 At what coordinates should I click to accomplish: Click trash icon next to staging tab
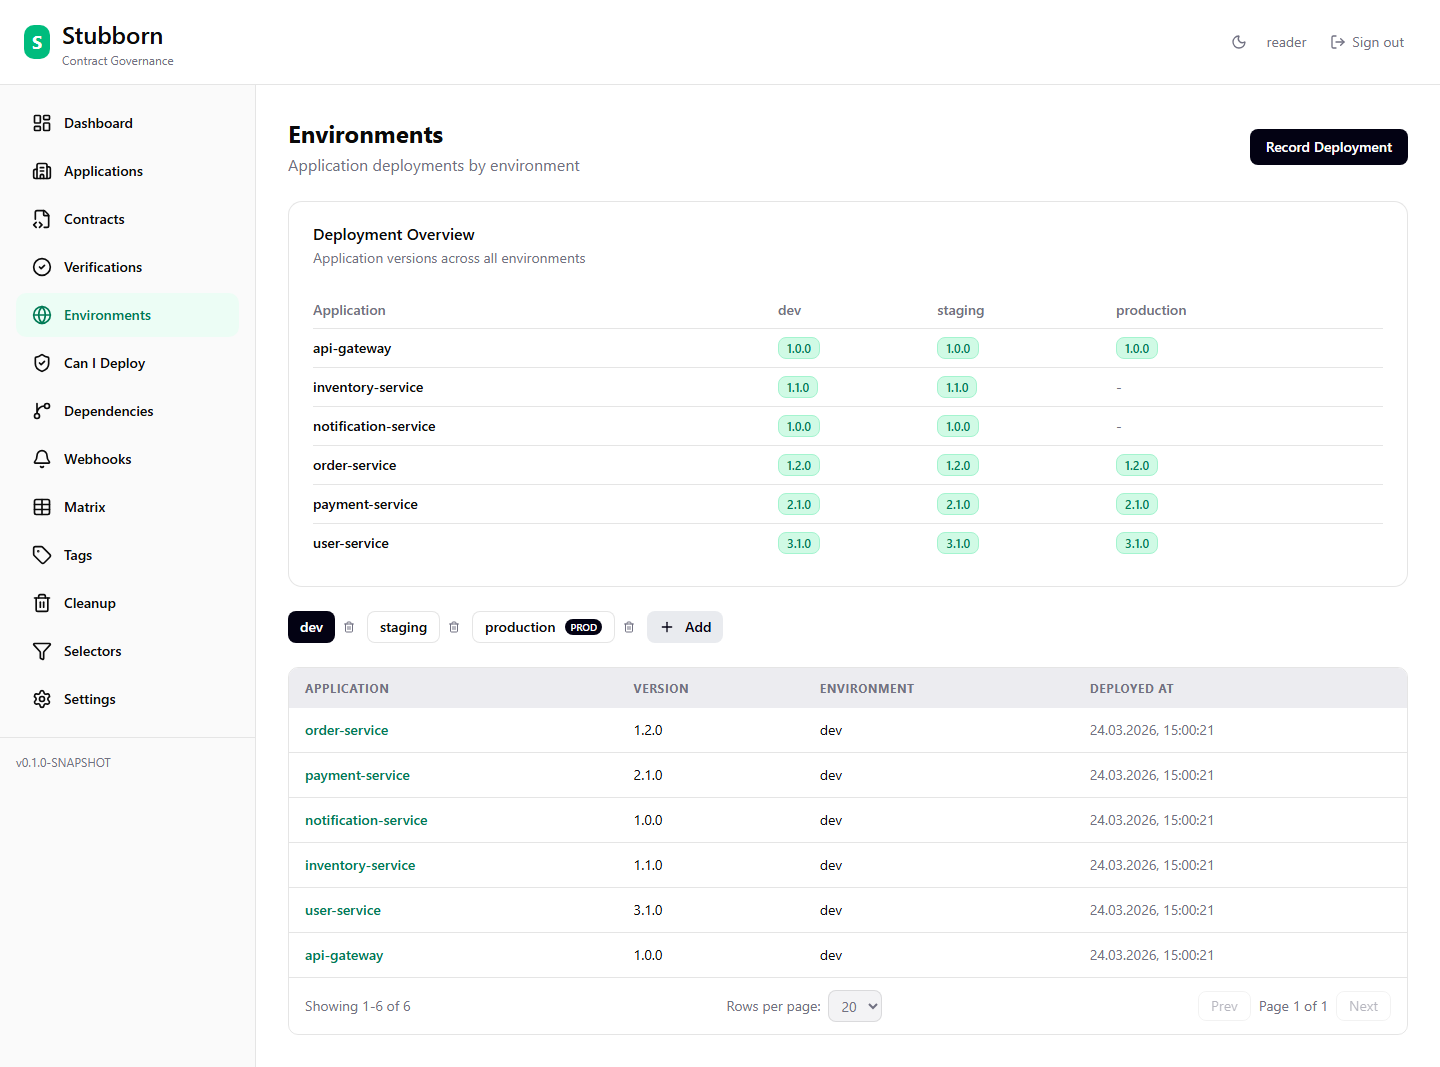454,627
